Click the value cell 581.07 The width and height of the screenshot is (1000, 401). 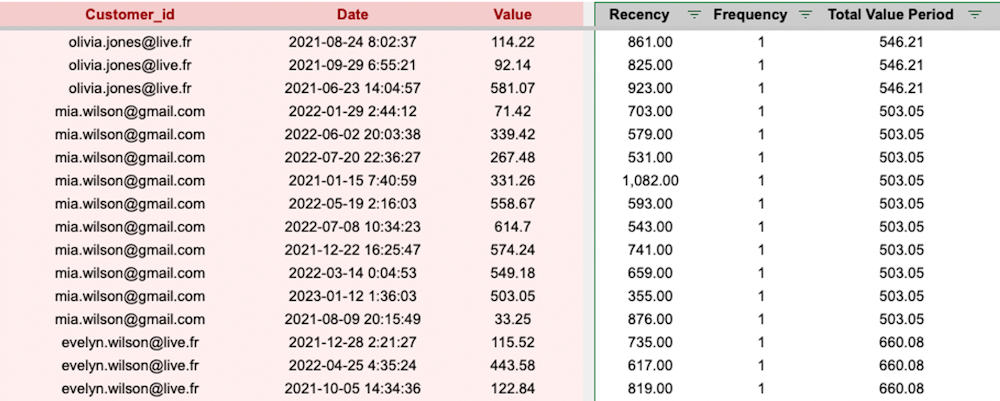click(512, 88)
